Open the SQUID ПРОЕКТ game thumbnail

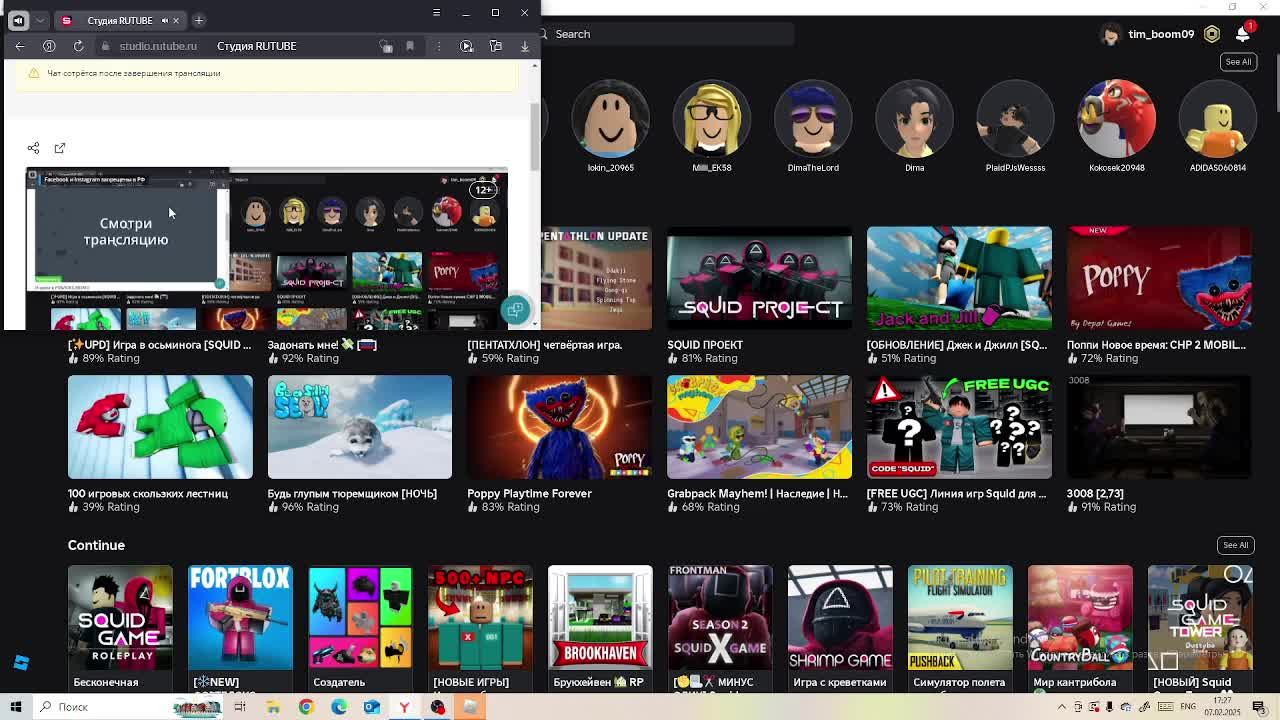coord(759,278)
